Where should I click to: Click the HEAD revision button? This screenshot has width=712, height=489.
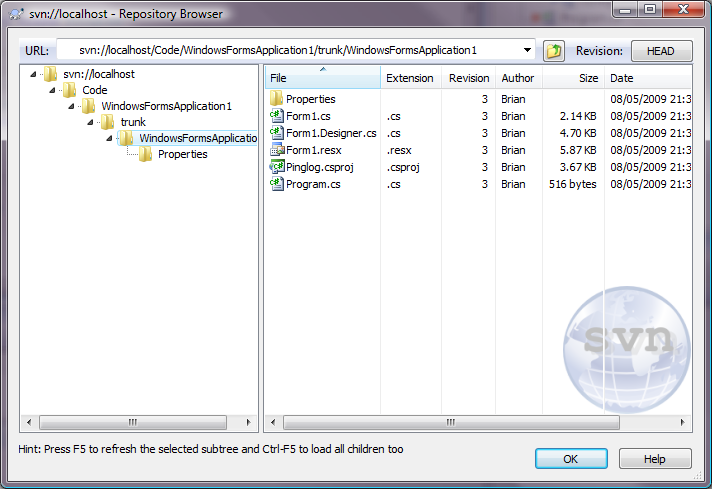(662, 51)
